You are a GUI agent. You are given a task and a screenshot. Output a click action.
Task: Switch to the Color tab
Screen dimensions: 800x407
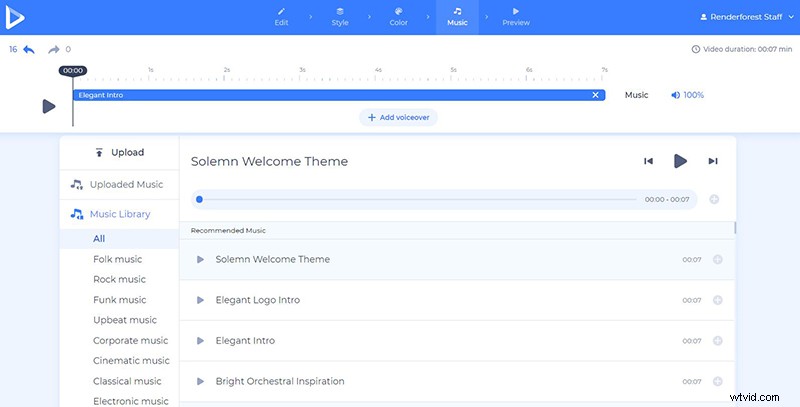tap(398, 17)
